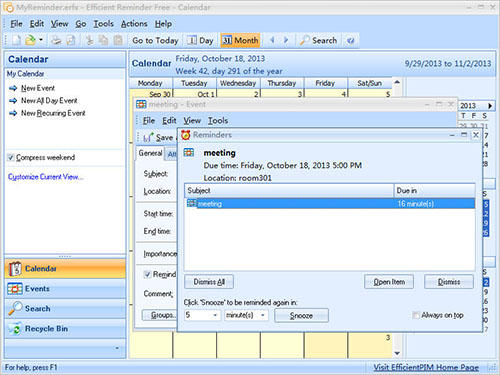Open the Help menu
This screenshot has height=375, width=500.
(163, 24)
